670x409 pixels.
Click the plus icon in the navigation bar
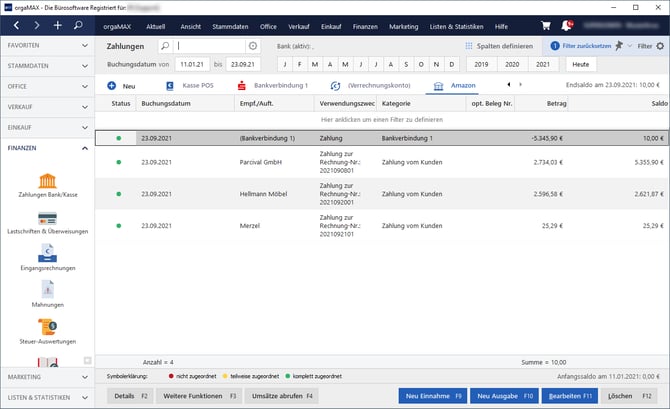pyautogui.click(x=57, y=26)
